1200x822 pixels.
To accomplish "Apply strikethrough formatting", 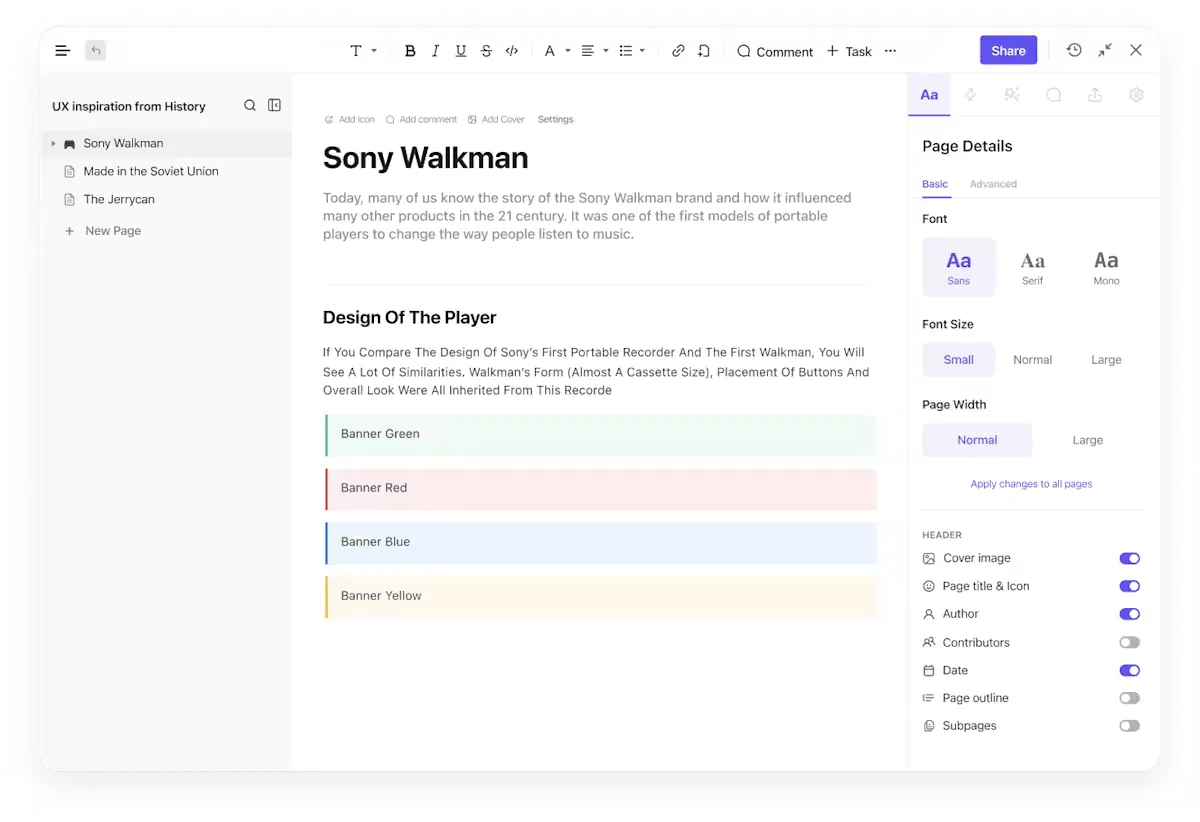I will [x=486, y=51].
